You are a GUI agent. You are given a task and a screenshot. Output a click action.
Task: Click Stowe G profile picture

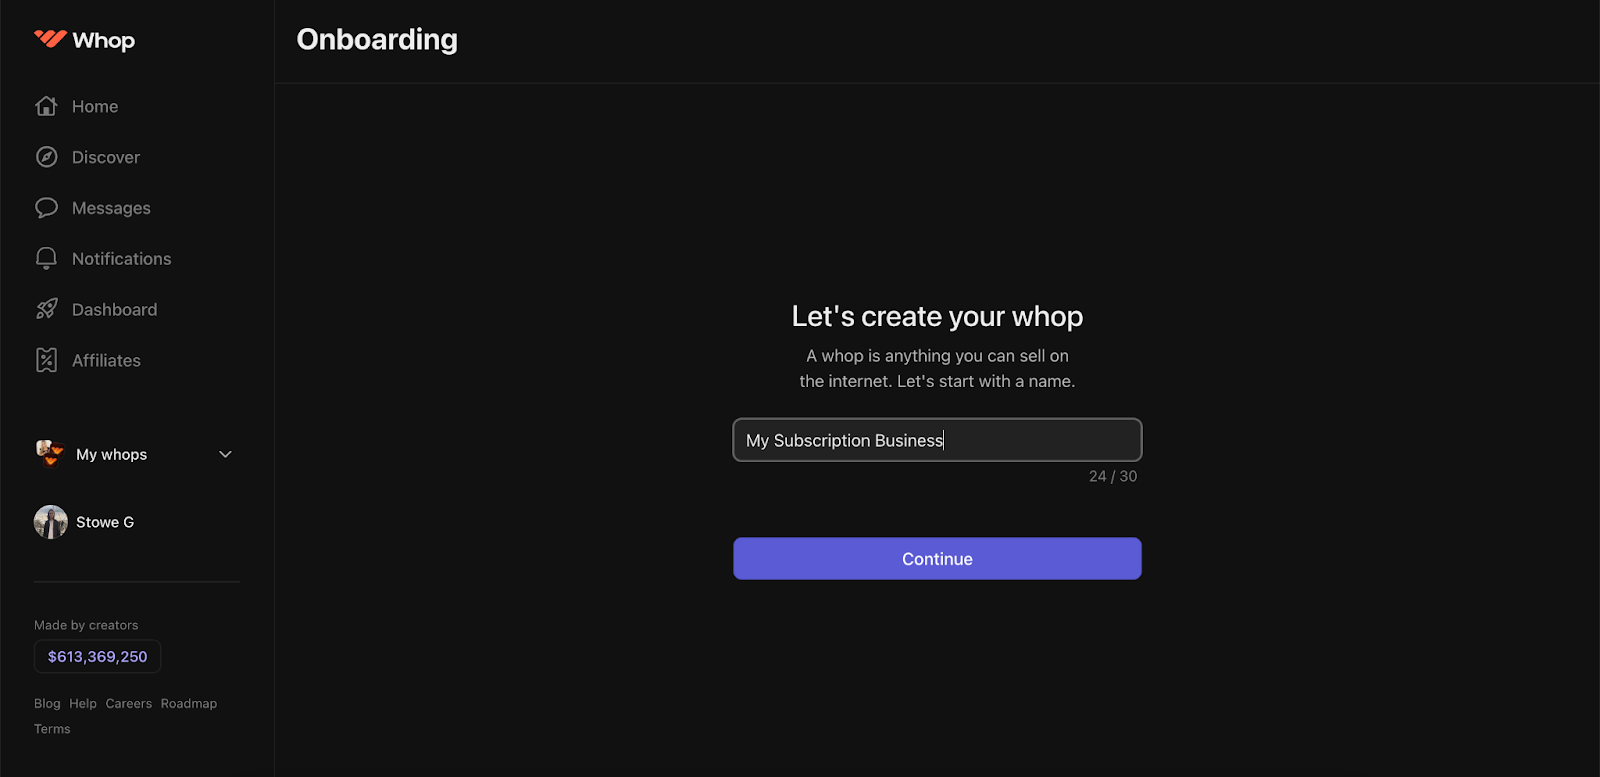click(x=51, y=522)
